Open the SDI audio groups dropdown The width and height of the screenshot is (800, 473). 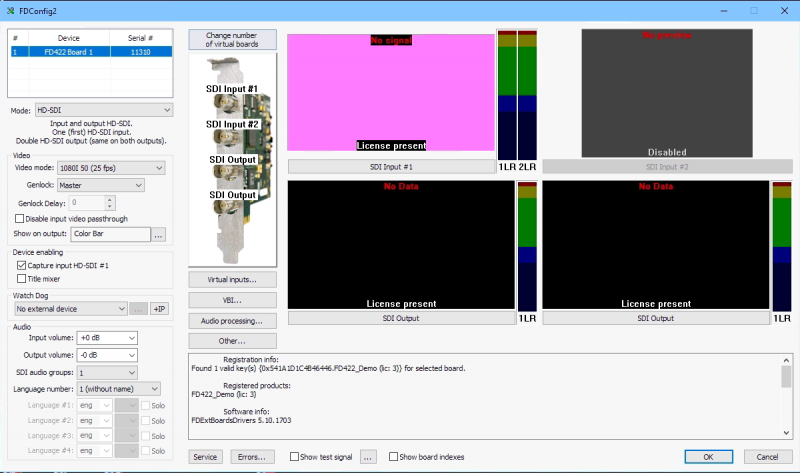click(x=107, y=372)
